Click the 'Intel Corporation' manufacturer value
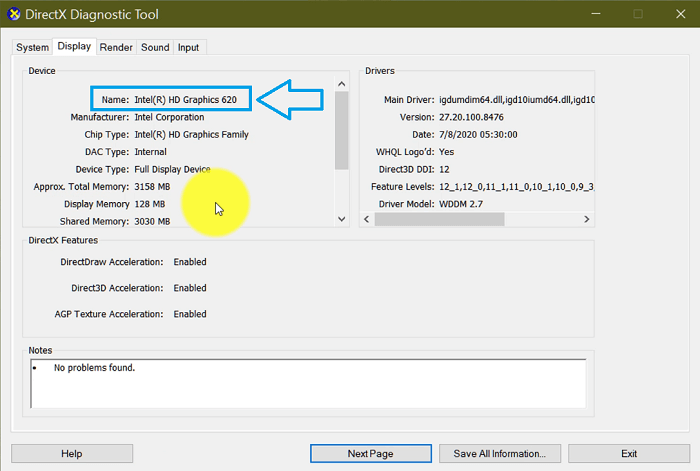Screen dimensions: 700x471 tap(169, 117)
